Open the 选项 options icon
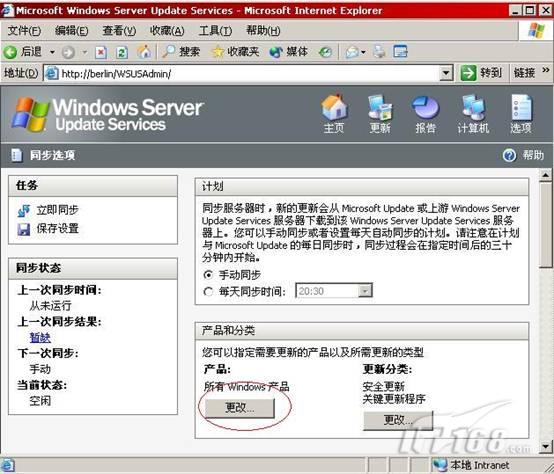Viewport: 554px width, 474px height. 521,108
